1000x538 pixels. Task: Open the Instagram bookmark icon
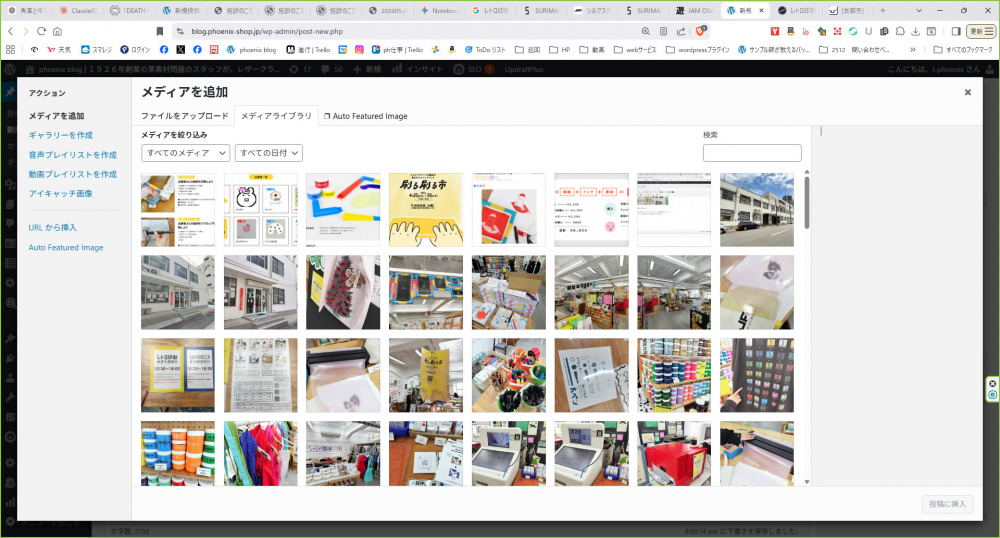pos(359,49)
